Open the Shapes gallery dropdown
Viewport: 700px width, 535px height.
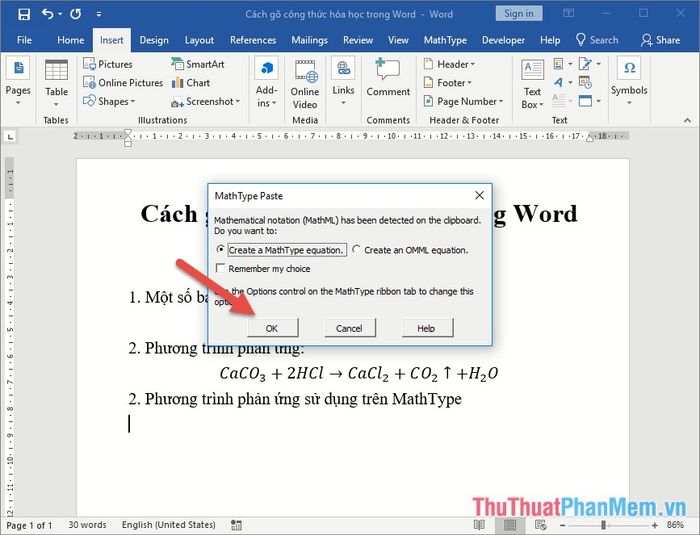pyautogui.click(x=109, y=101)
